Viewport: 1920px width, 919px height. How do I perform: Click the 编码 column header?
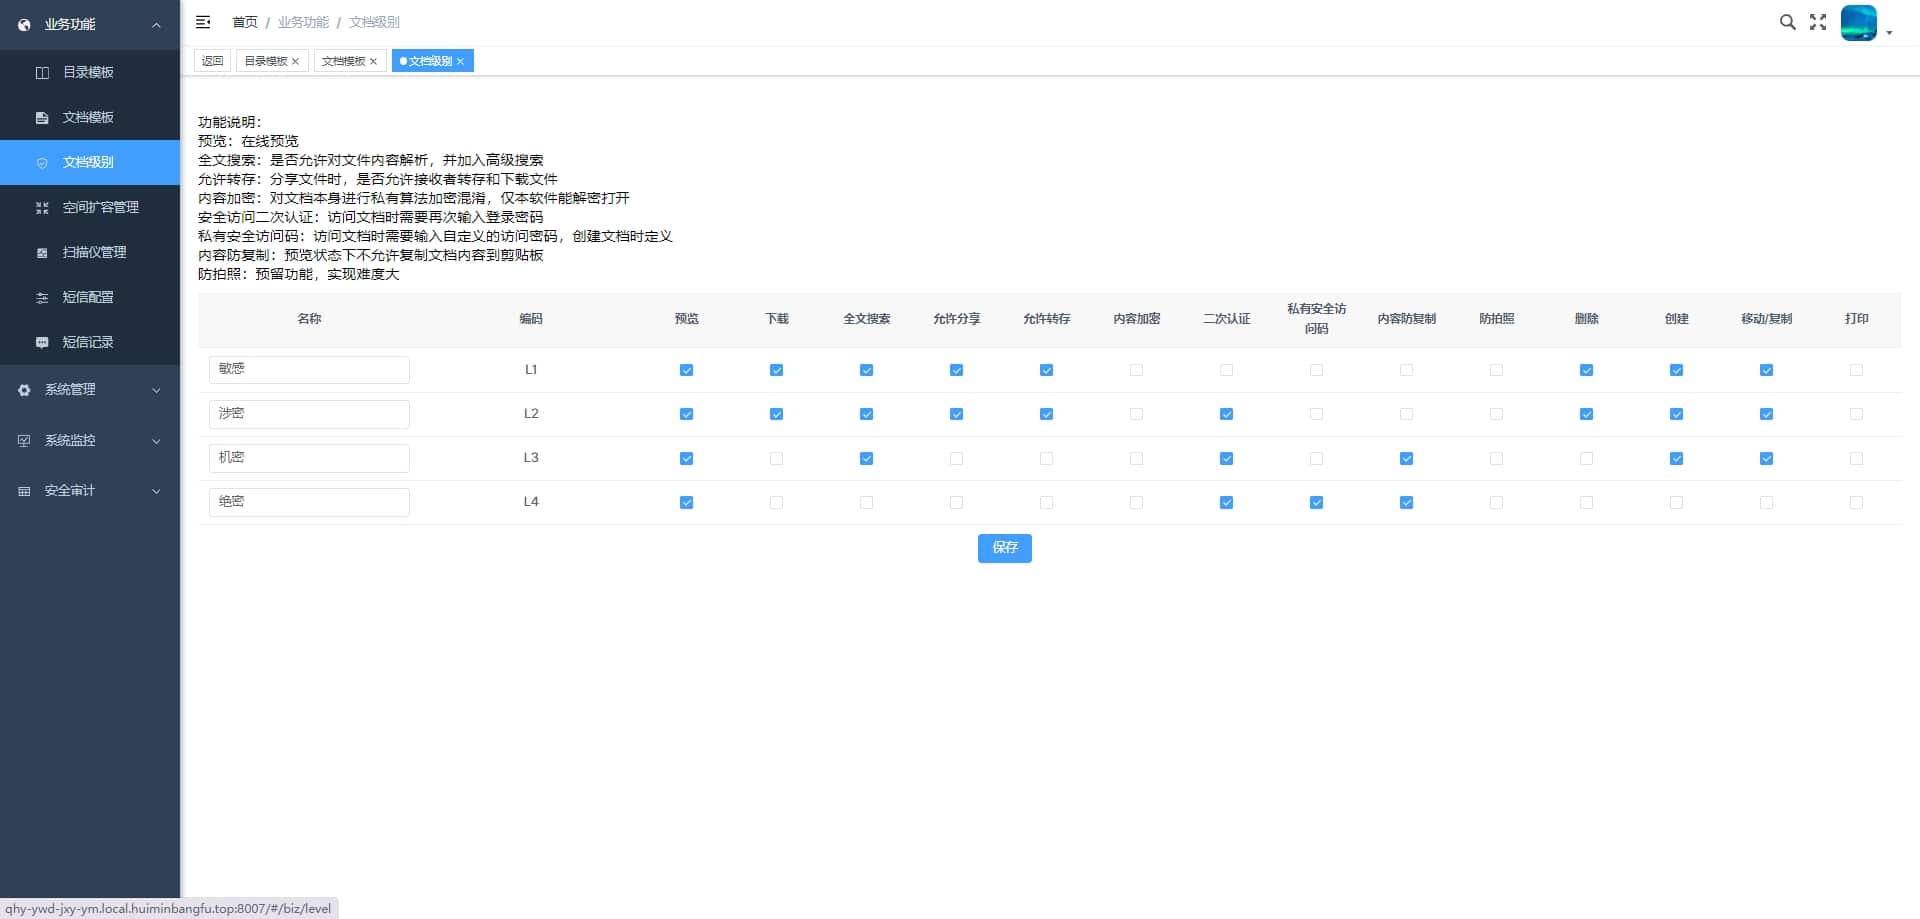point(531,319)
